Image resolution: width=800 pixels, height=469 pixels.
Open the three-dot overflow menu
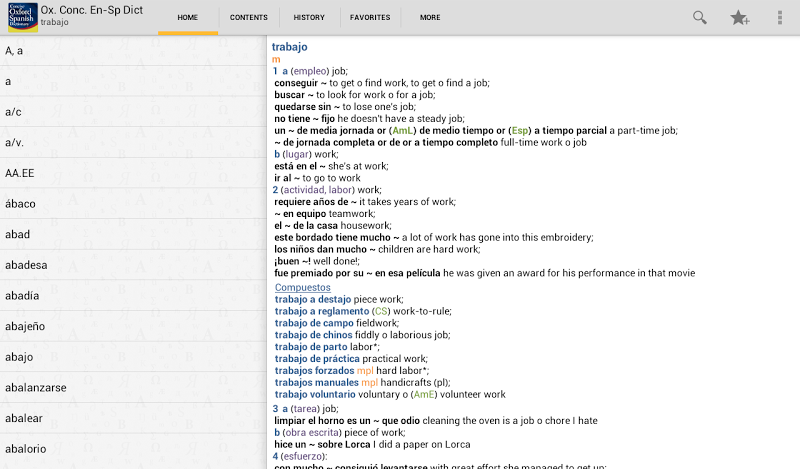[780, 17]
